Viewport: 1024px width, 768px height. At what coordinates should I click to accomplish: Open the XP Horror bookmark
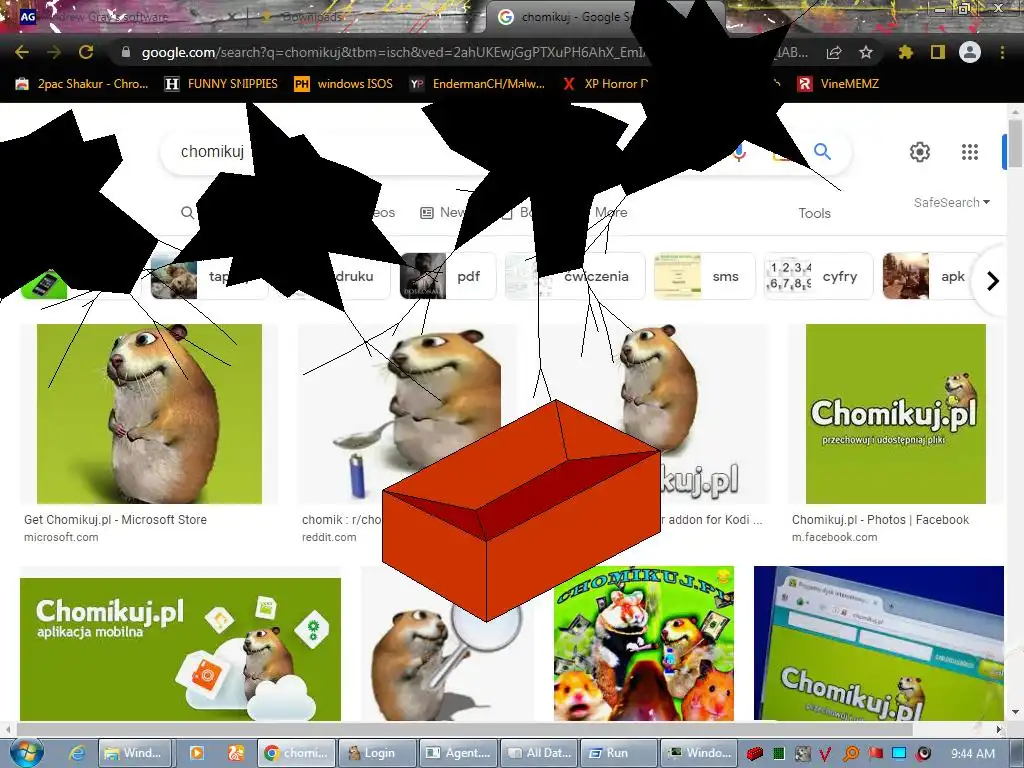[605, 84]
